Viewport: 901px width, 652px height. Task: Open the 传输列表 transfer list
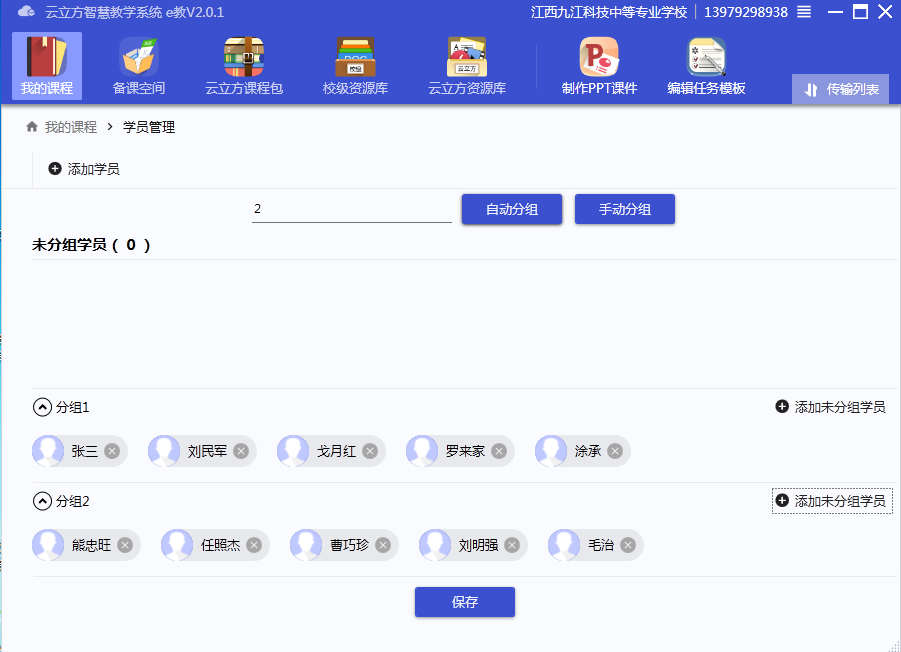tap(841, 89)
